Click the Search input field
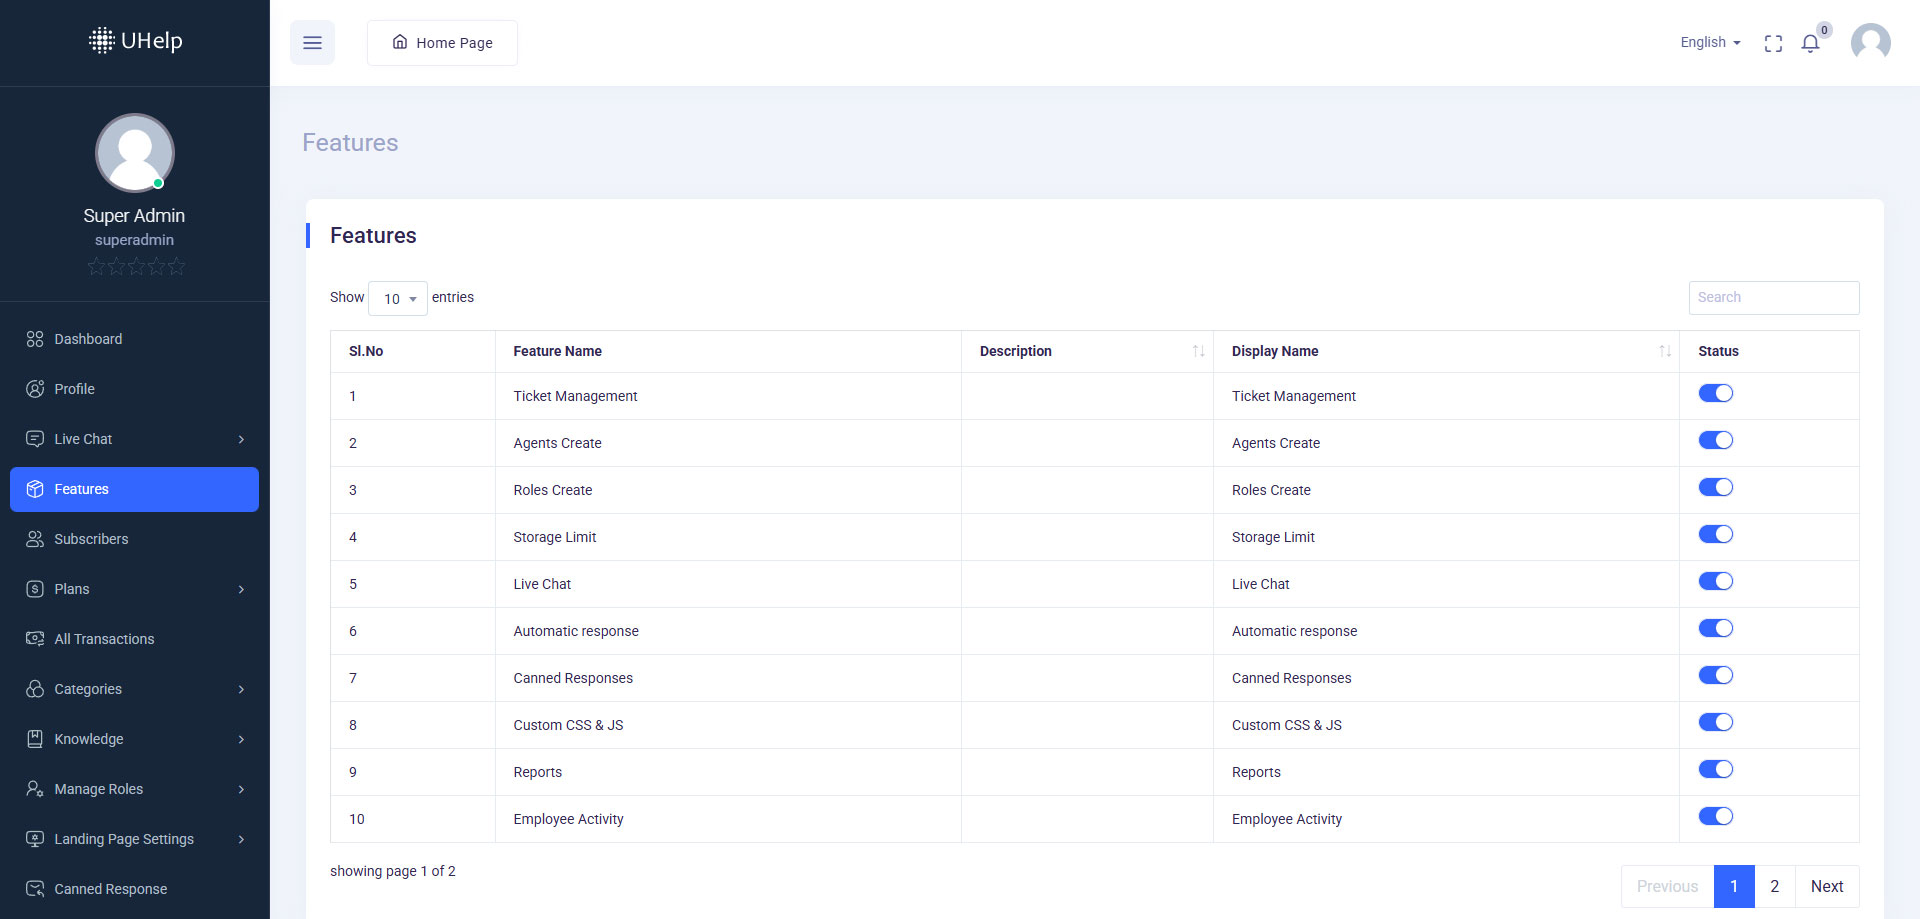 pyautogui.click(x=1773, y=297)
